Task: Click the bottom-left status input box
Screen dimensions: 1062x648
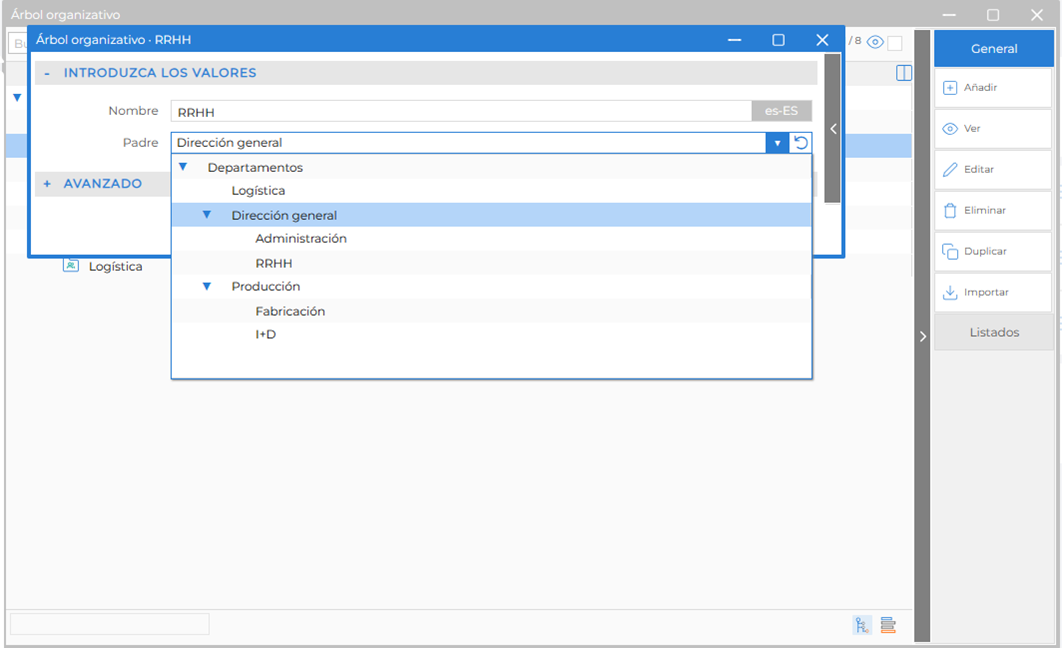Action: coord(110,624)
